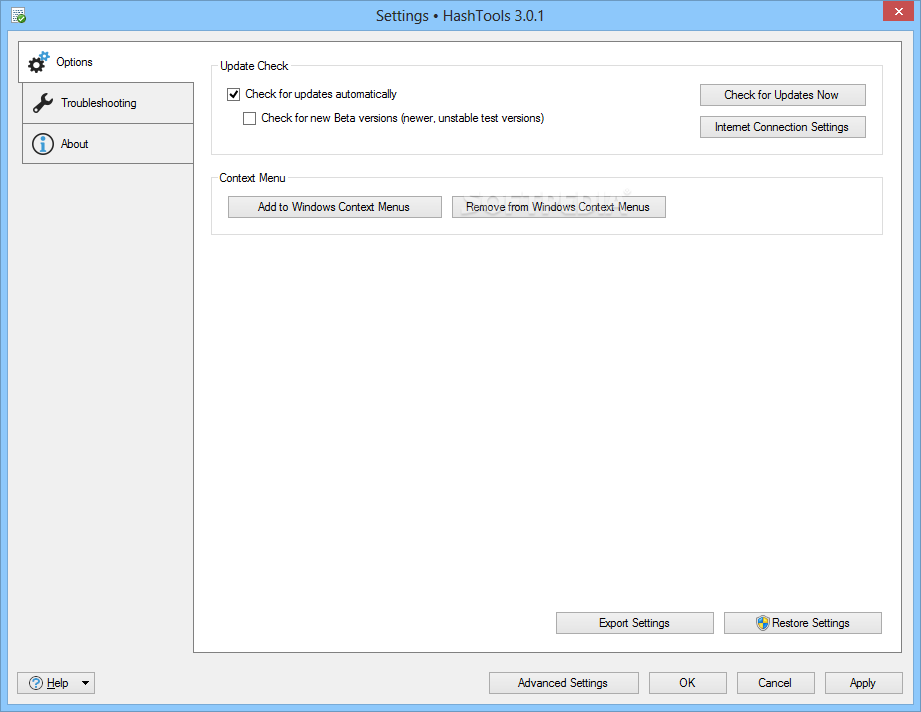
Task: Click Check for Updates Now button
Action: pos(782,95)
